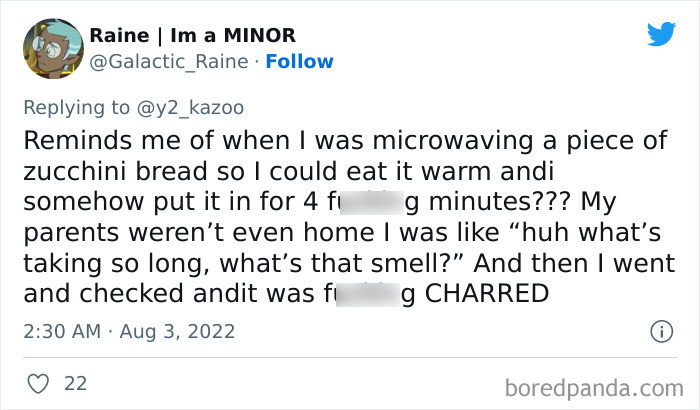Click the like count number 22
Image resolution: width=700 pixels, height=410 pixels.
pyautogui.click(x=75, y=382)
